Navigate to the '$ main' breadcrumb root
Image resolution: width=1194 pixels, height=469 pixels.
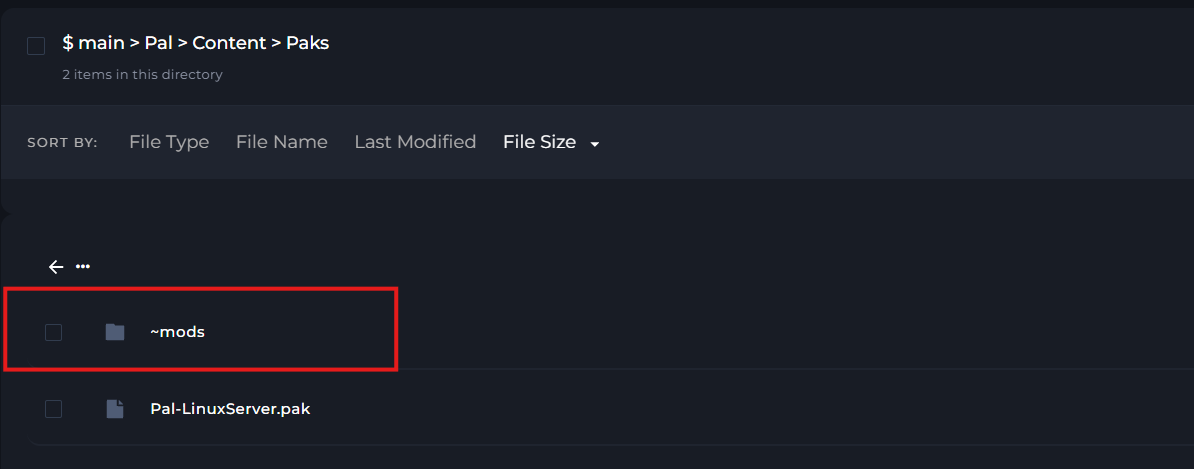(93, 43)
